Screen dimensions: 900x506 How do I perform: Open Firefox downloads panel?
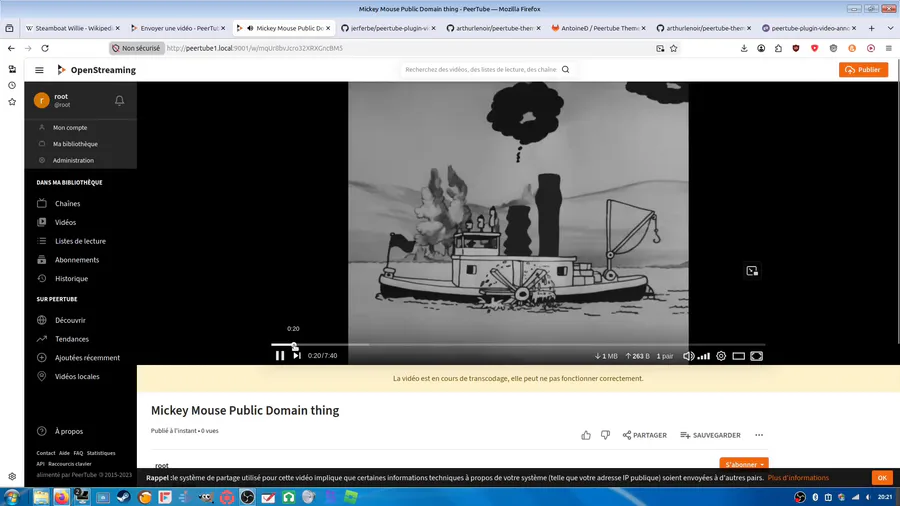pyautogui.click(x=744, y=48)
